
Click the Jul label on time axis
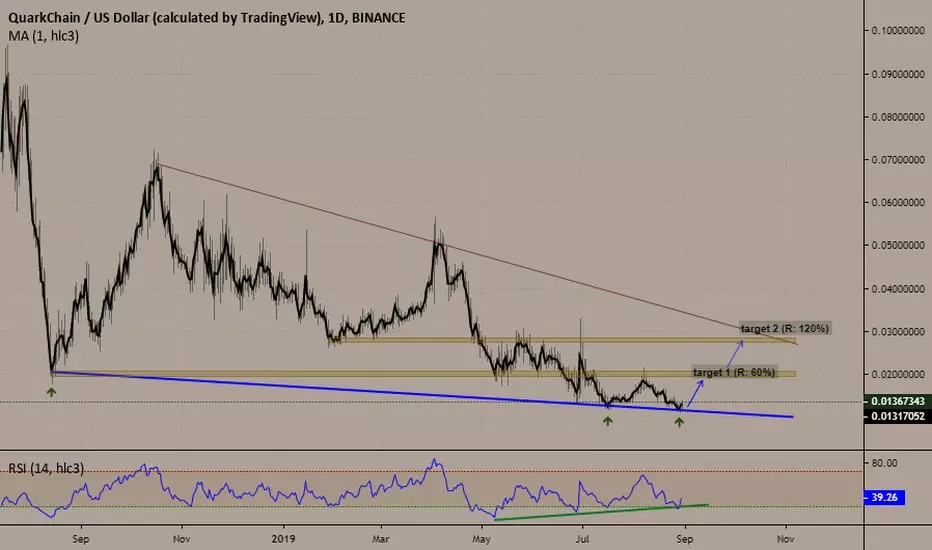[x=582, y=539]
